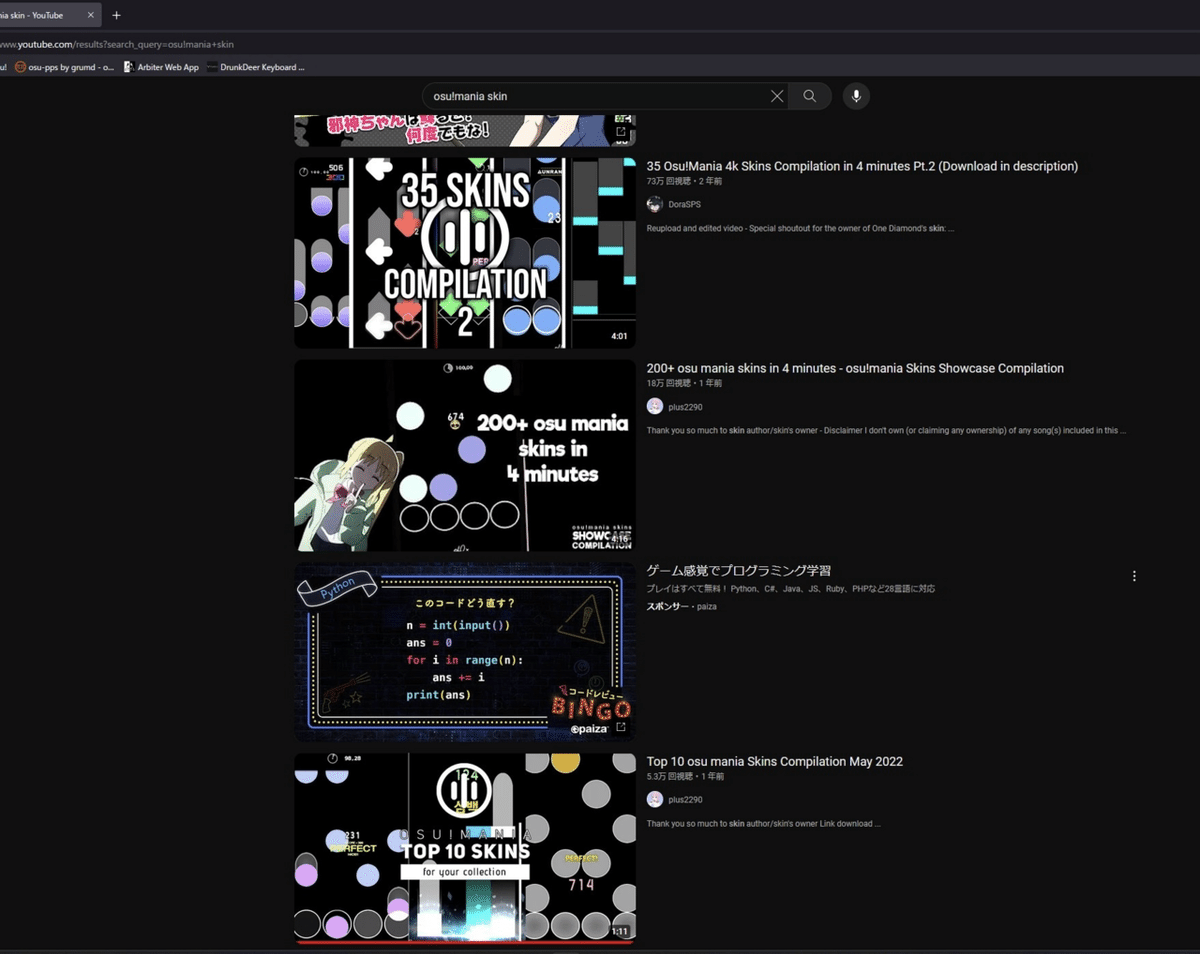Click the 200+ osu mania skins video thumbnail
The height and width of the screenshot is (954, 1200).
point(464,455)
